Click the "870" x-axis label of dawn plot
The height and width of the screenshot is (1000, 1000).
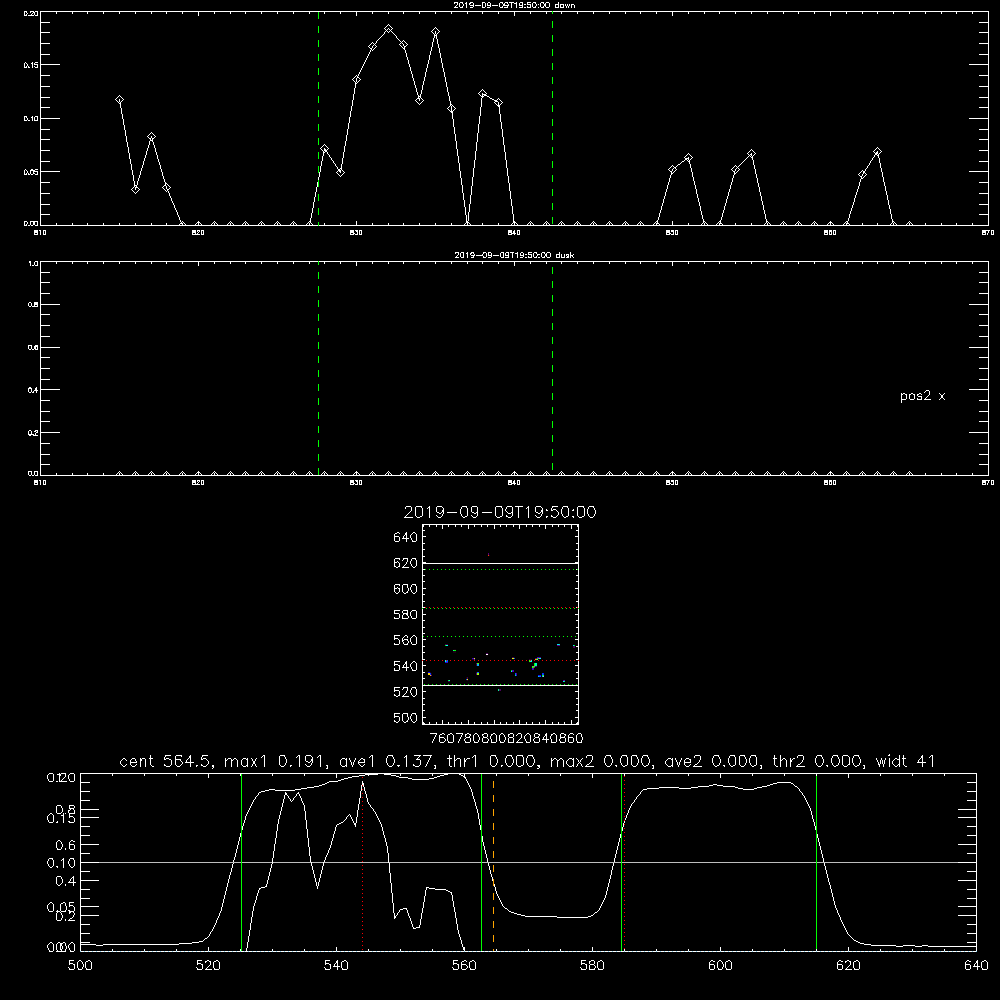pos(987,233)
